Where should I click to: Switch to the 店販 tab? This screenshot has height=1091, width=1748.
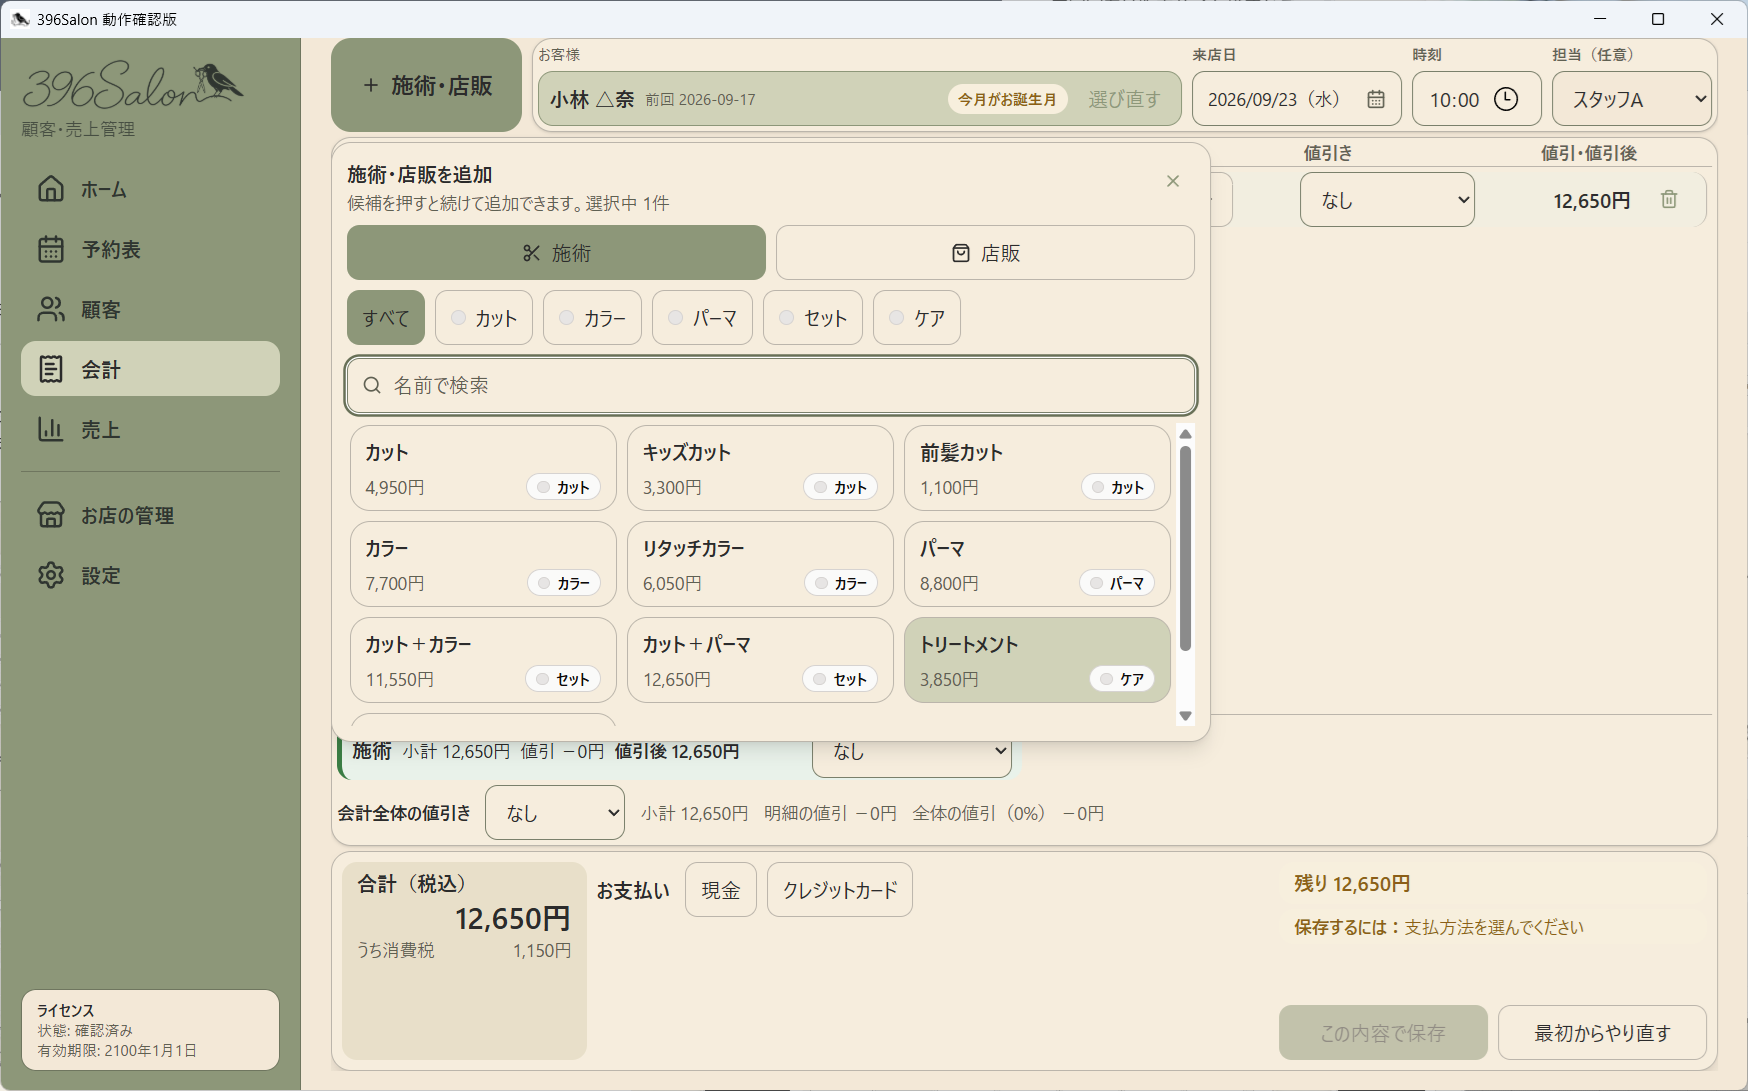(985, 253)
